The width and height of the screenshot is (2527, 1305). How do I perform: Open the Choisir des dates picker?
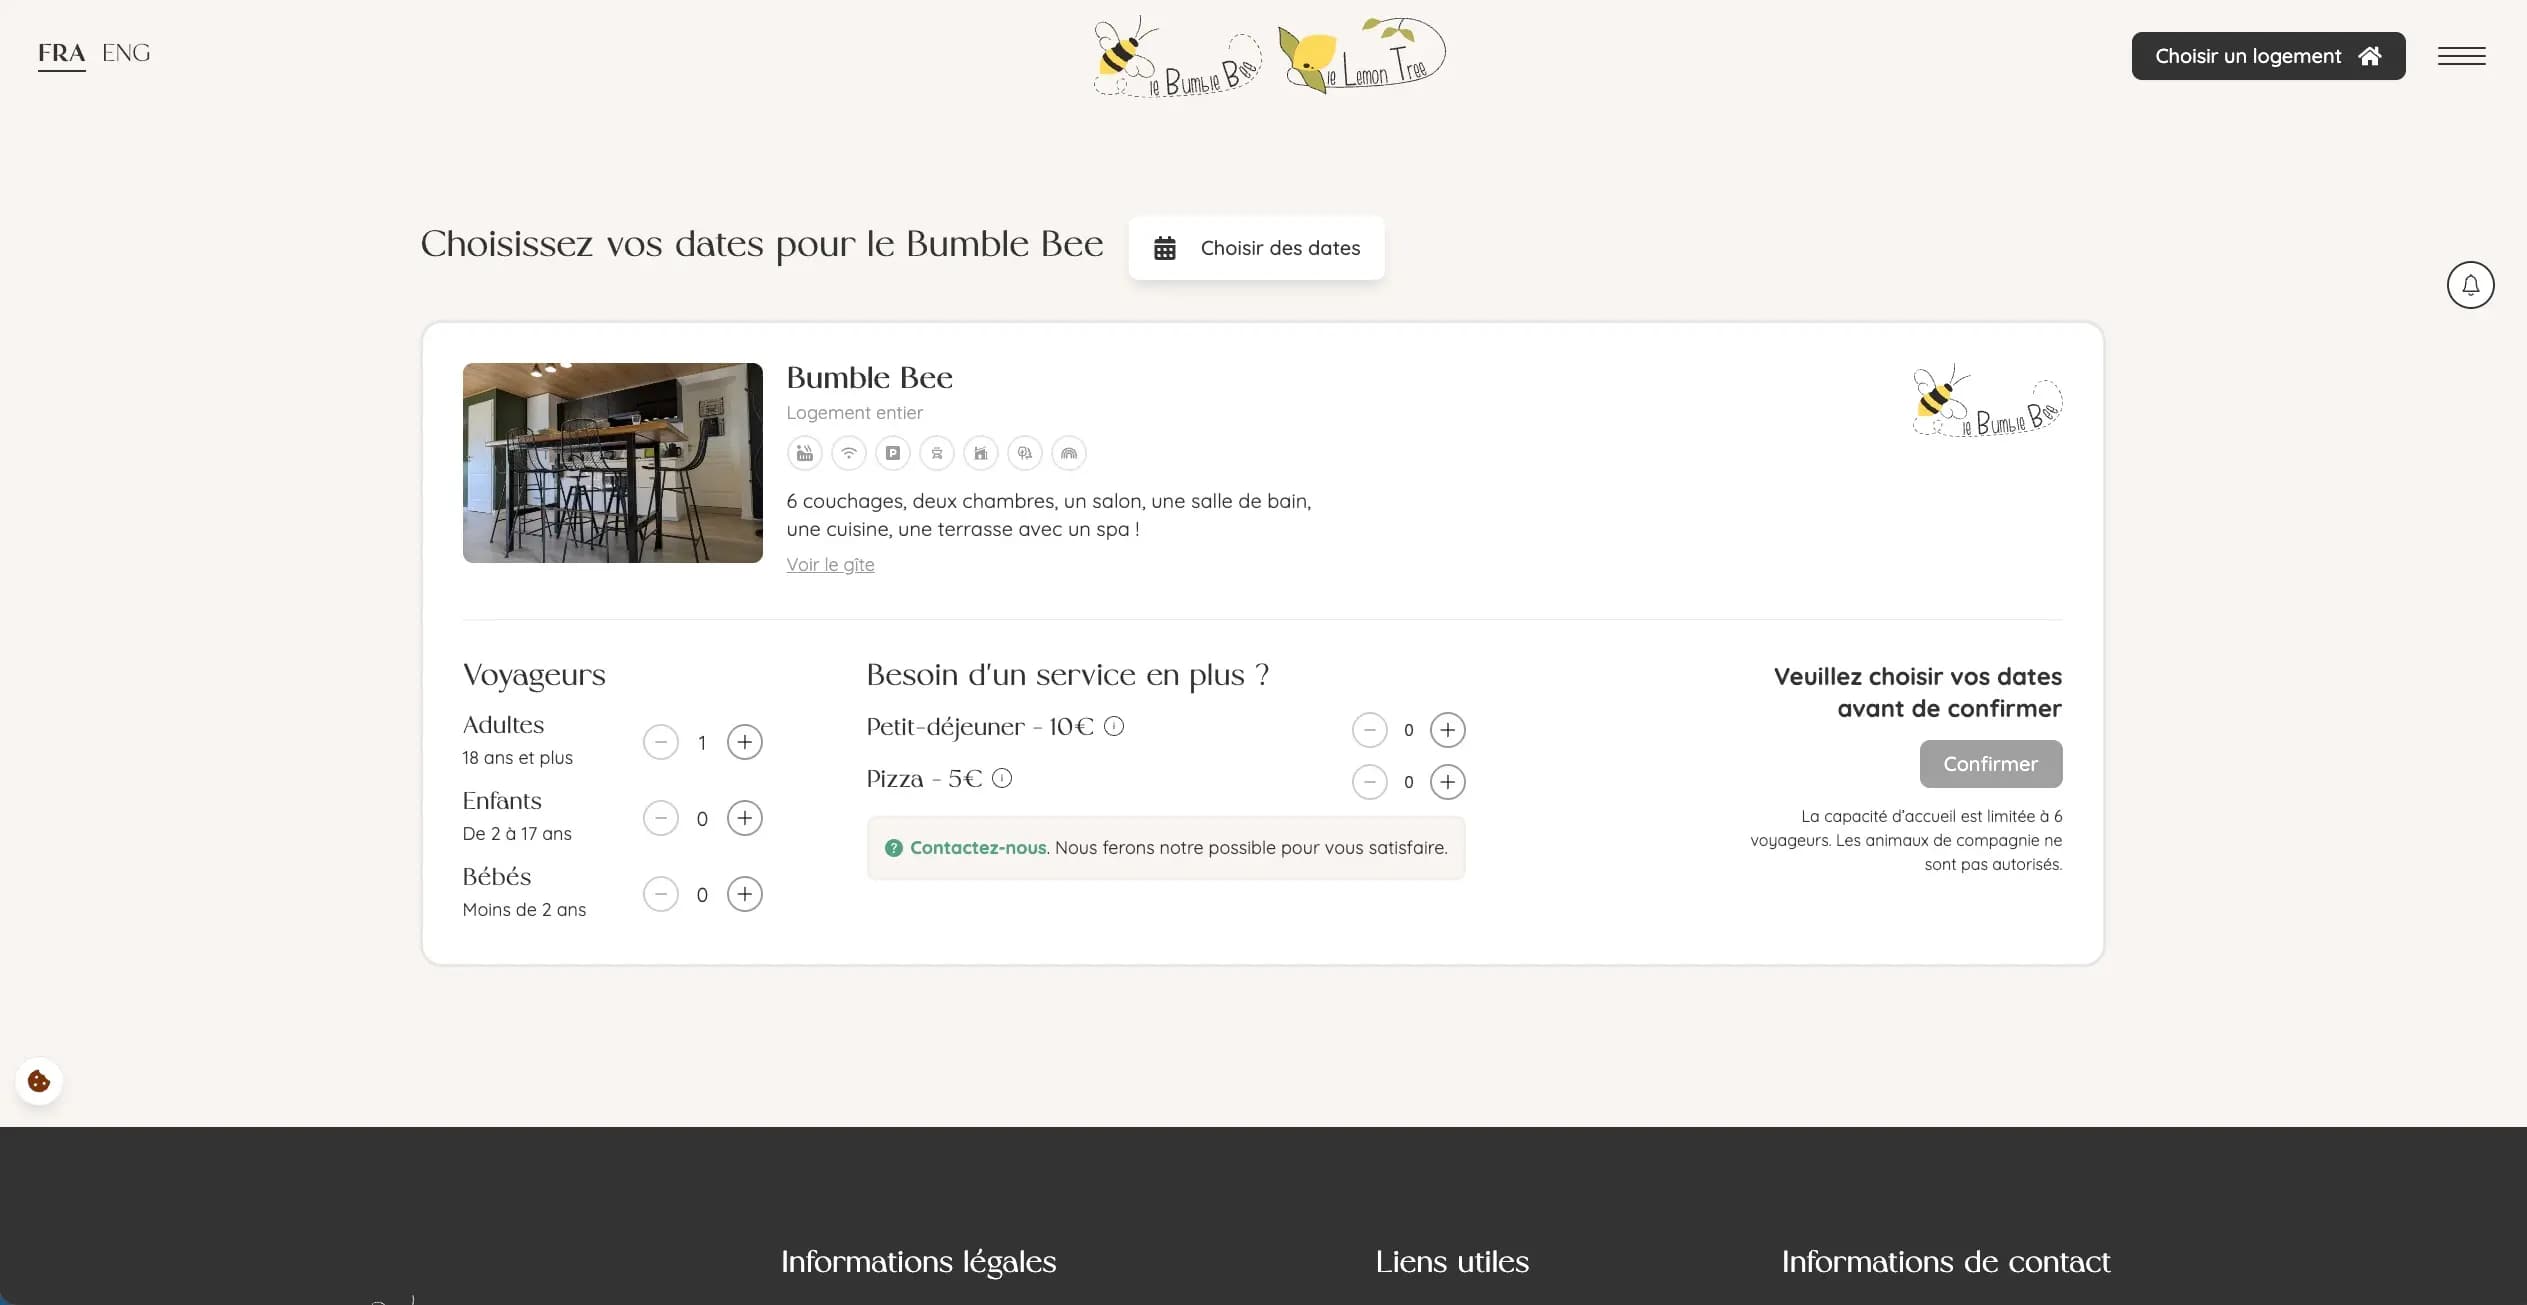[1256, 248]
